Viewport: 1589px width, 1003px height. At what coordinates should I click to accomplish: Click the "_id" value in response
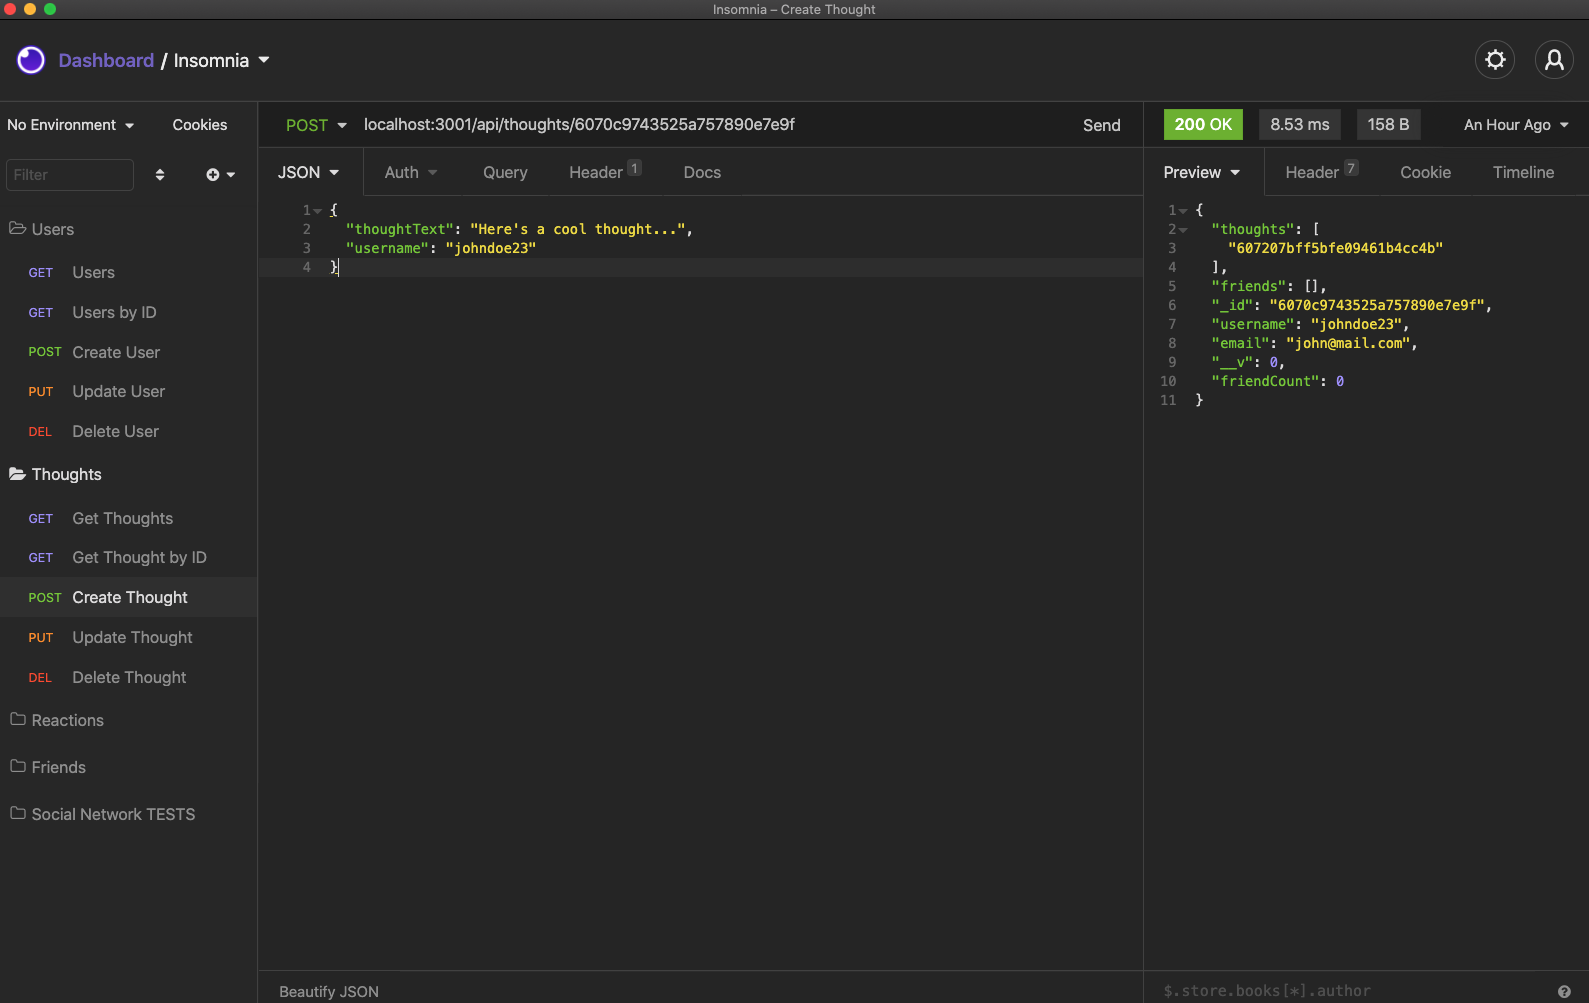(x=1377, y=305)
